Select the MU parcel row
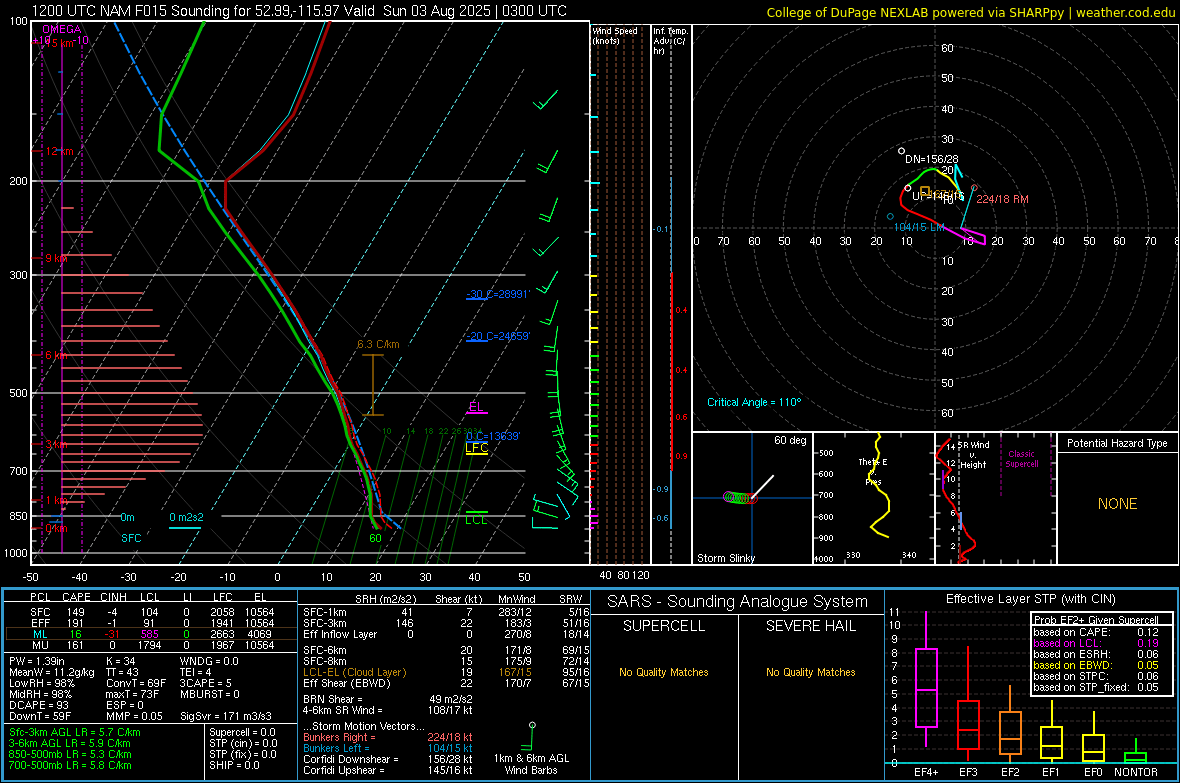This screenshot has width=1180, height=783. 151,644
